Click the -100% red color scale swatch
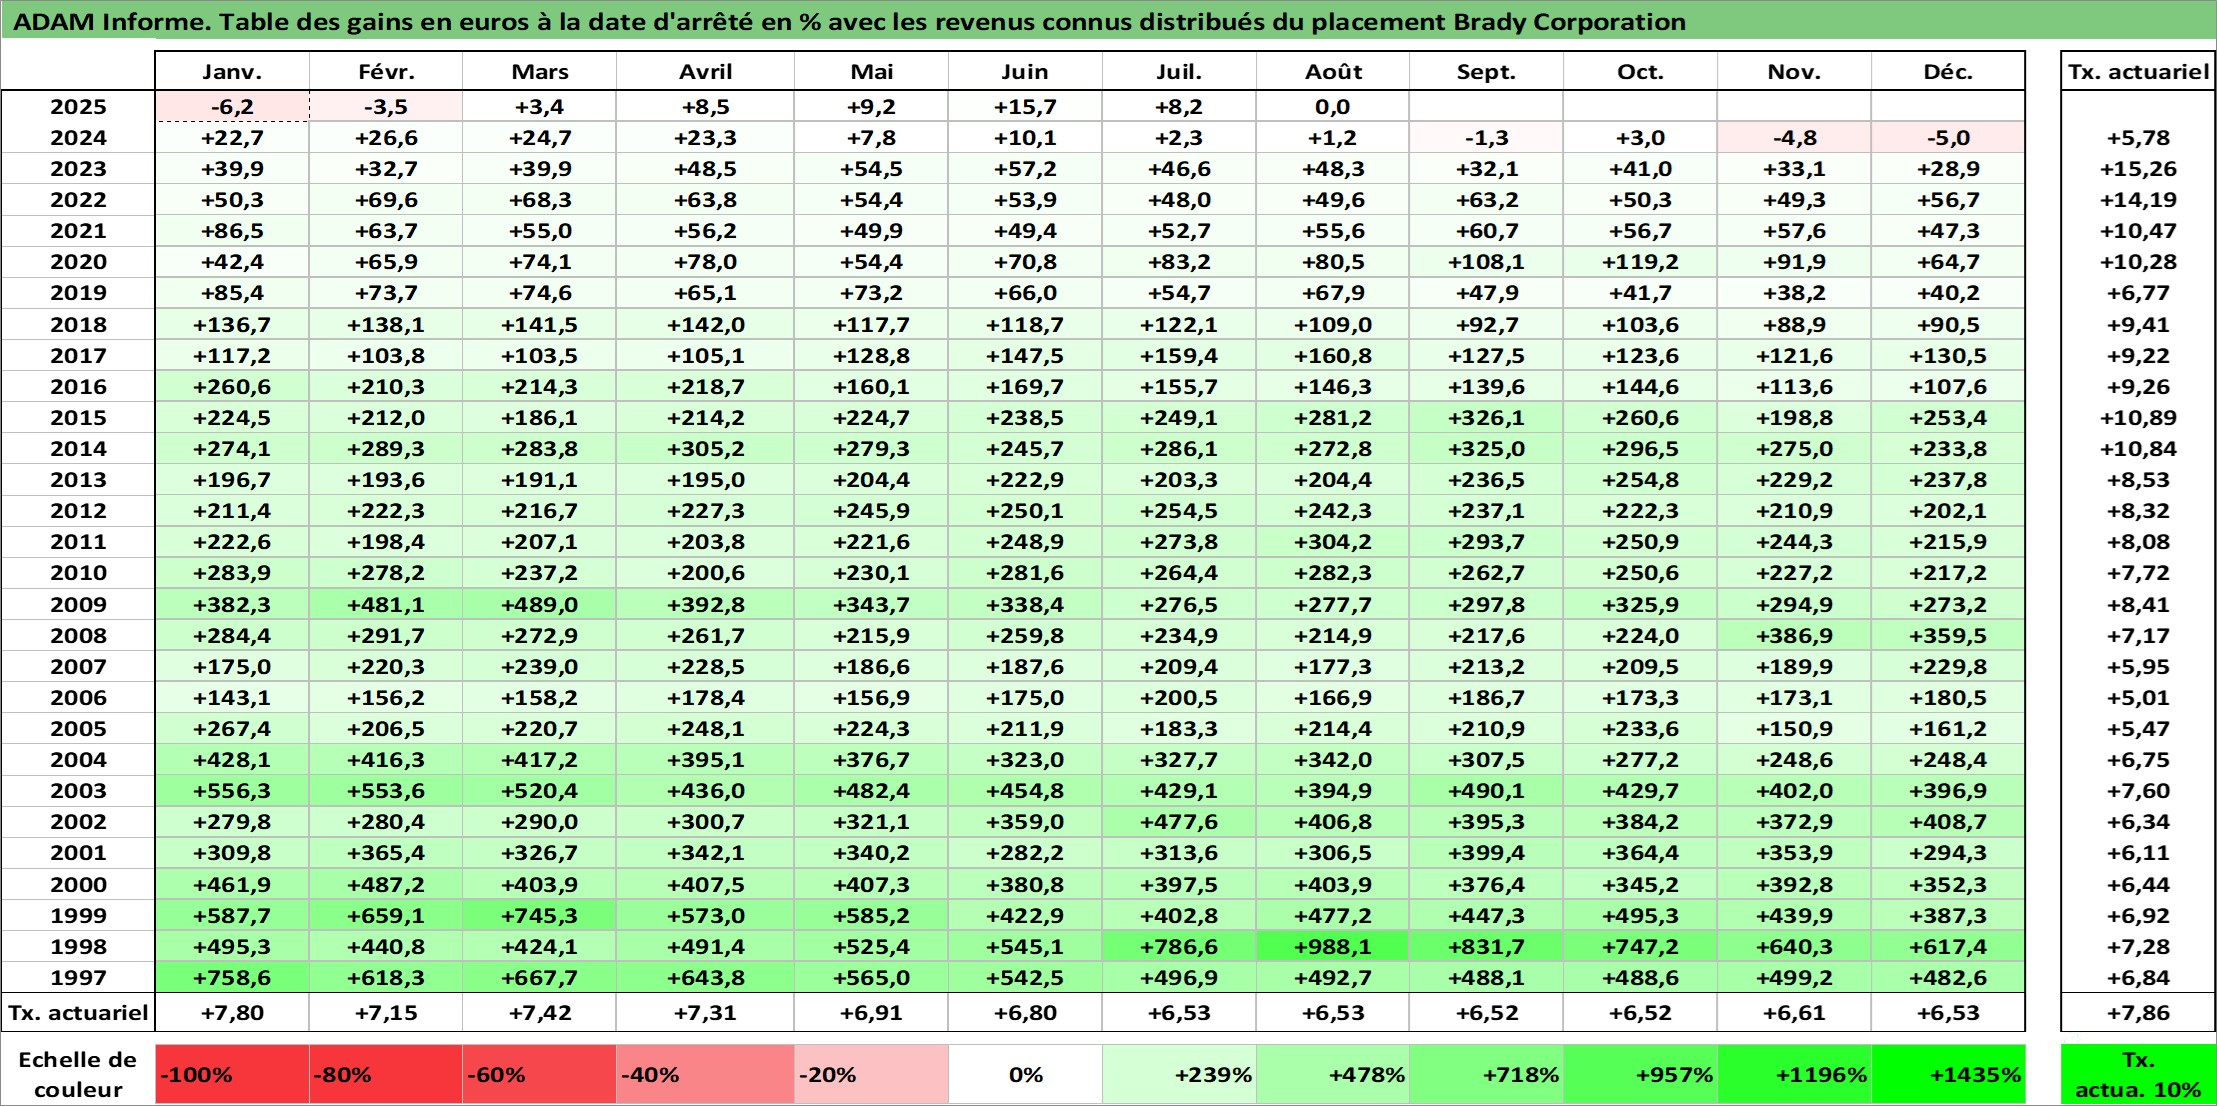 [232, 1075]
